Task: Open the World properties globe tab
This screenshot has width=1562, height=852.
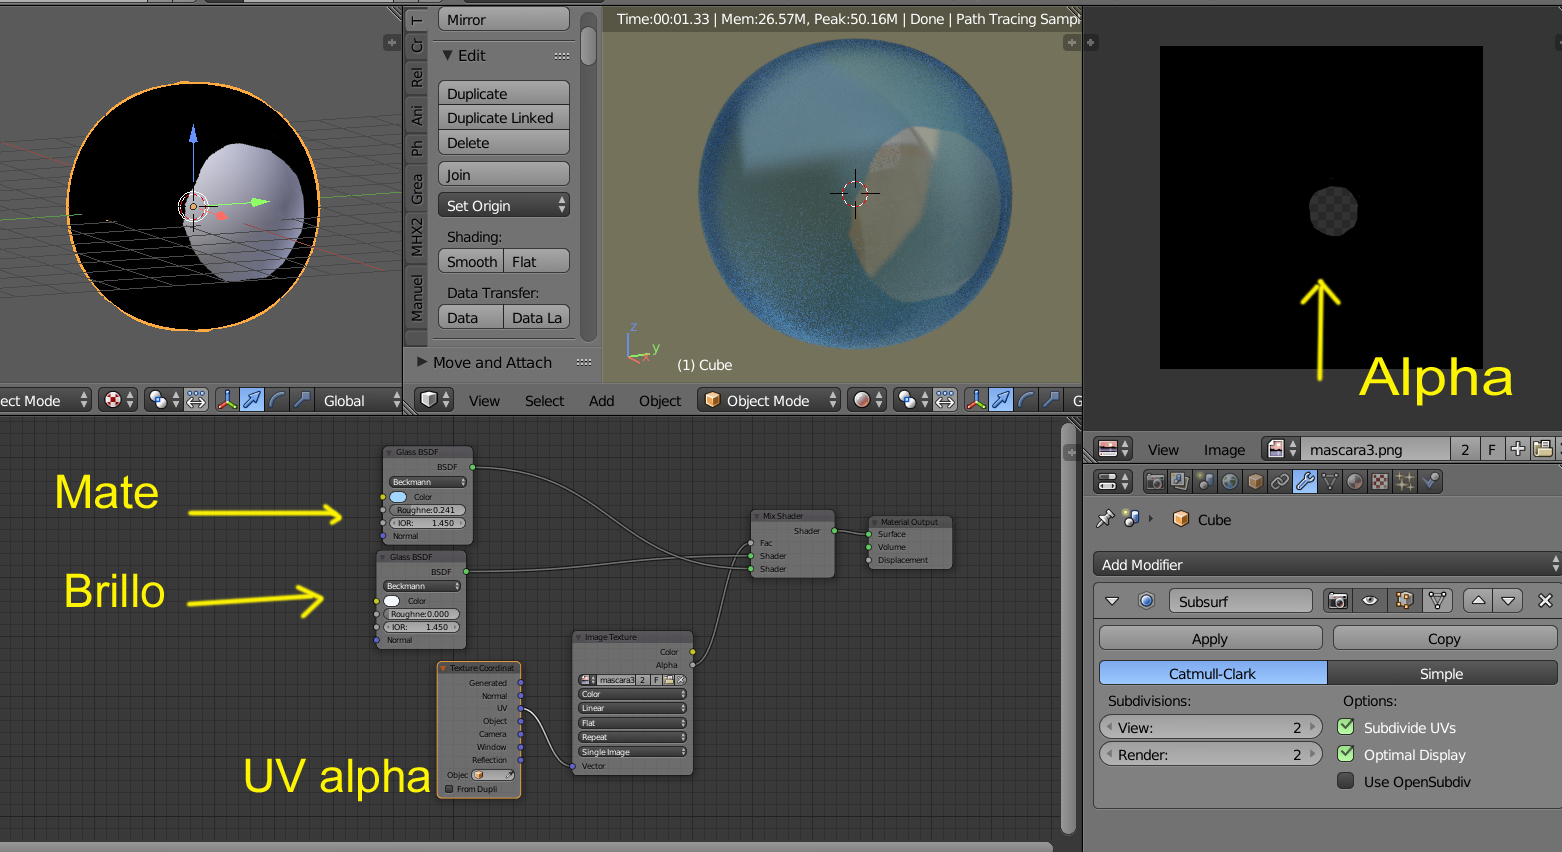Action: [x=1230, y=482]
